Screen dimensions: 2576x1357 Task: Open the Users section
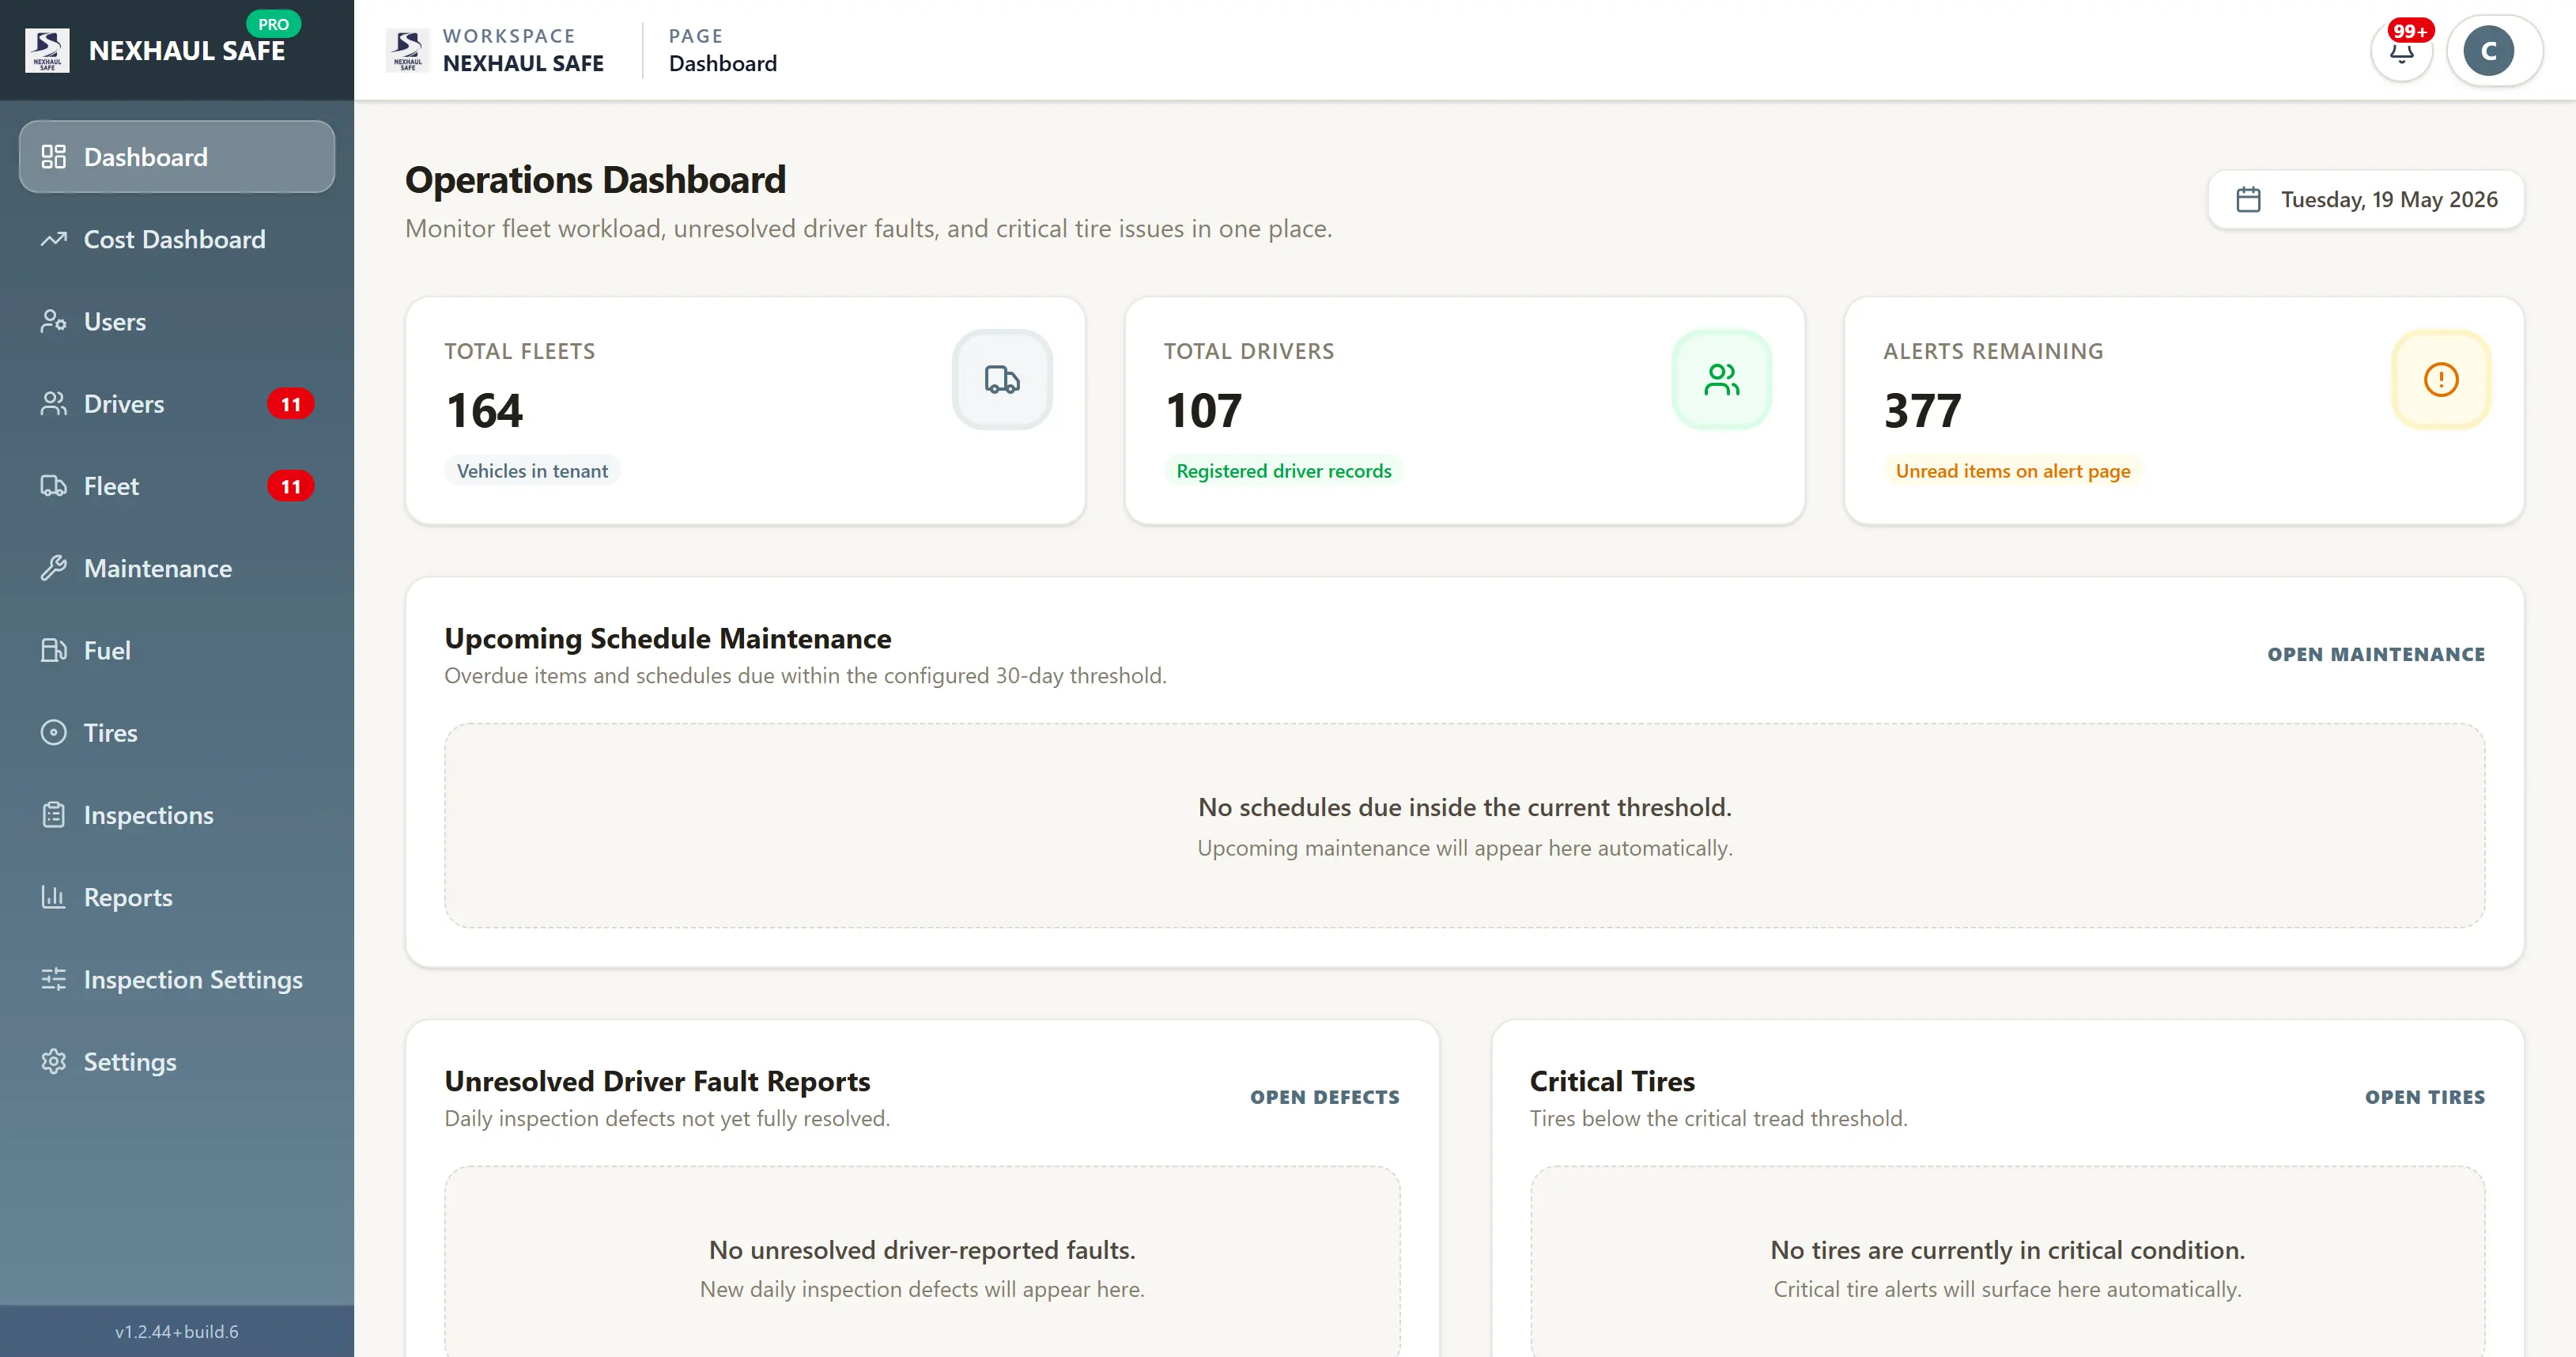[x=177, y=322]
